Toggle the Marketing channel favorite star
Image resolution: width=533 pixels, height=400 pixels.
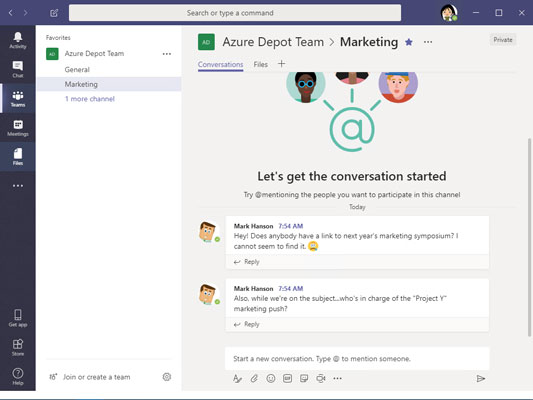[409, 42]
